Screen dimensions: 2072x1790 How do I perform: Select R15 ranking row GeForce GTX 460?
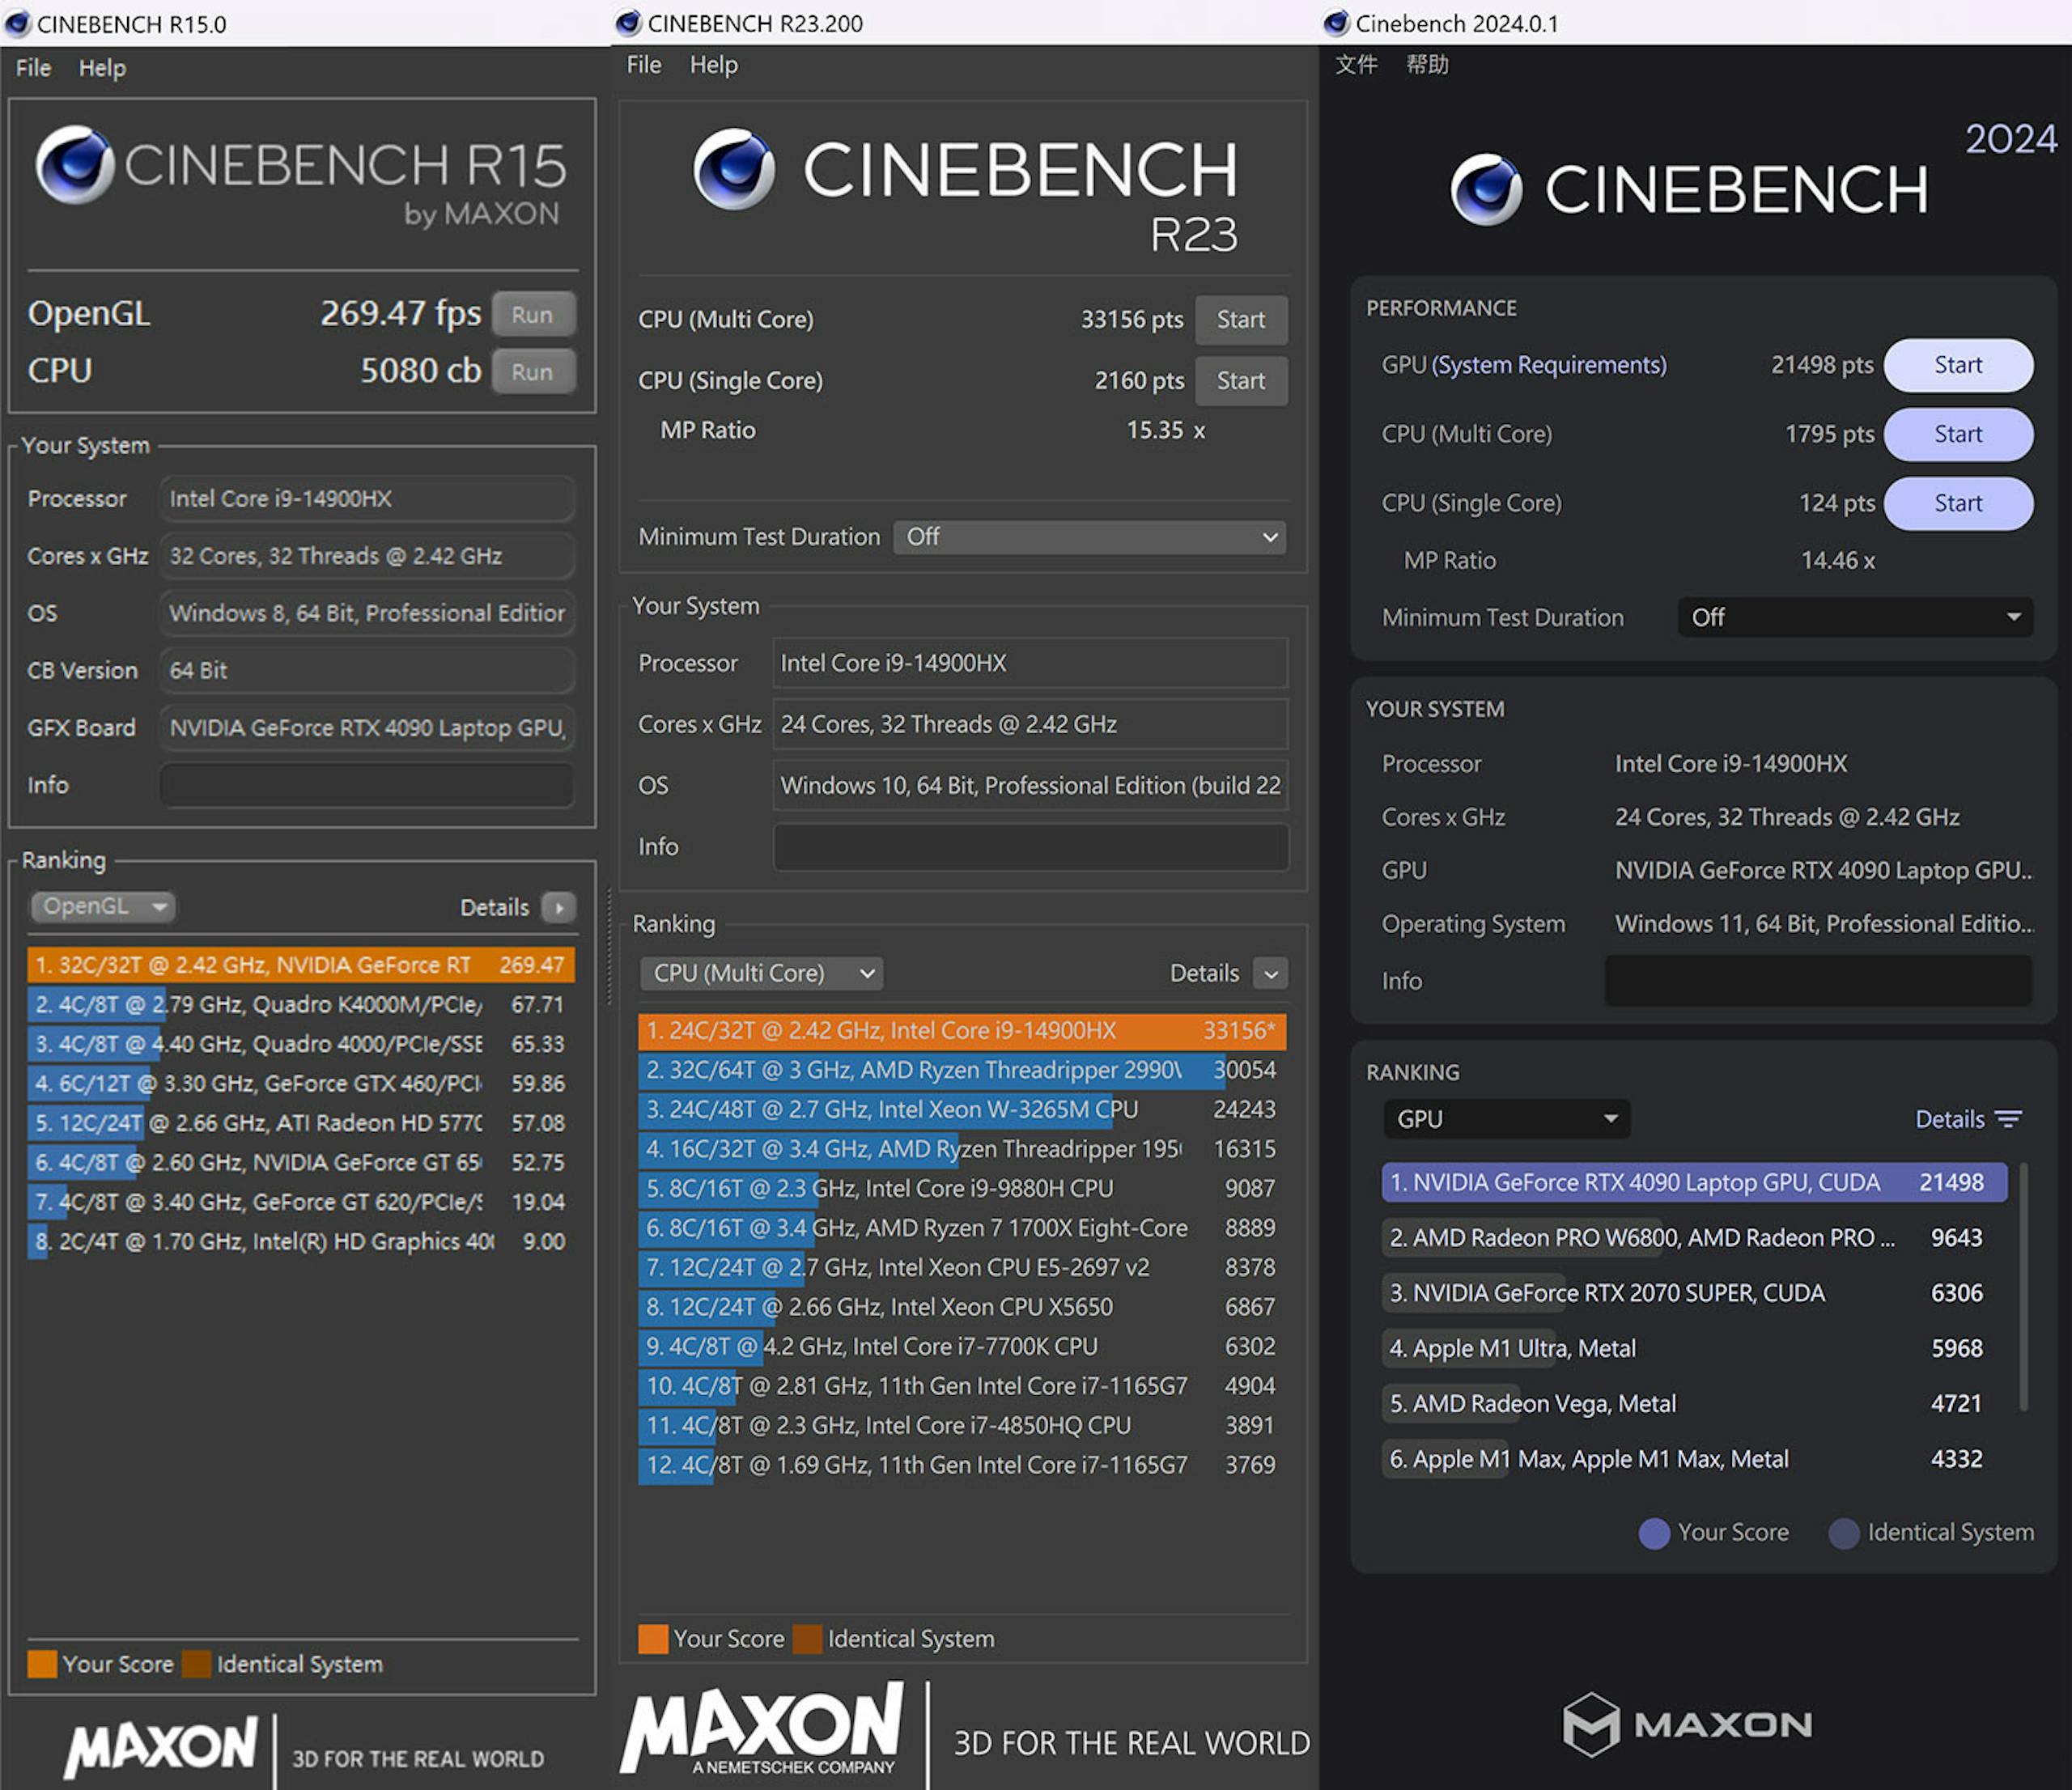[x=301, y=1084]
